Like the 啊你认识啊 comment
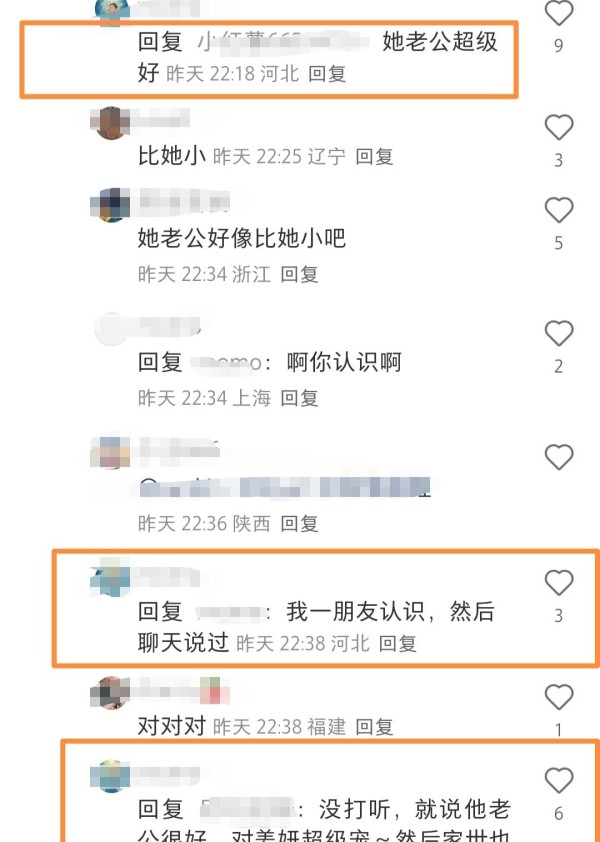 [559, 333]
